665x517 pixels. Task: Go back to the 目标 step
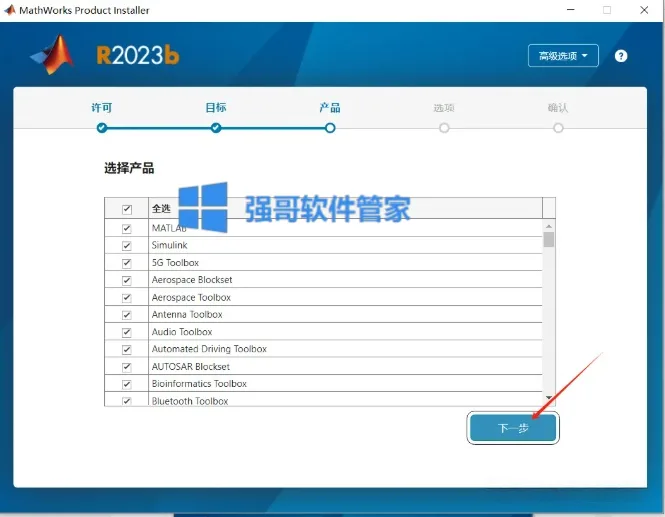coord(216,128)
